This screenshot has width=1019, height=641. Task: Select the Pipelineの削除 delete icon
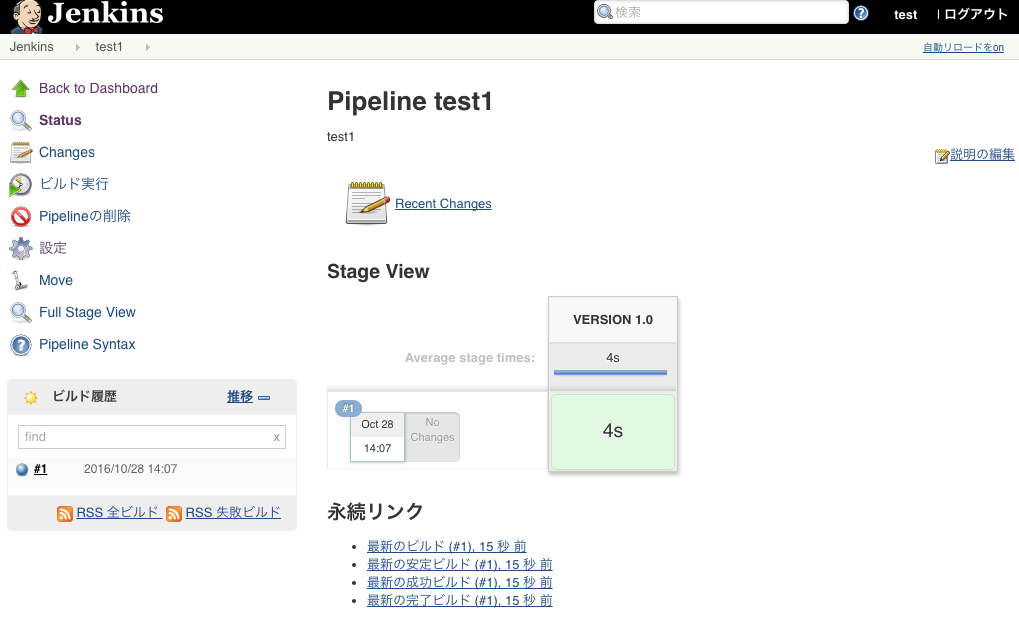(x=21, y=216)
